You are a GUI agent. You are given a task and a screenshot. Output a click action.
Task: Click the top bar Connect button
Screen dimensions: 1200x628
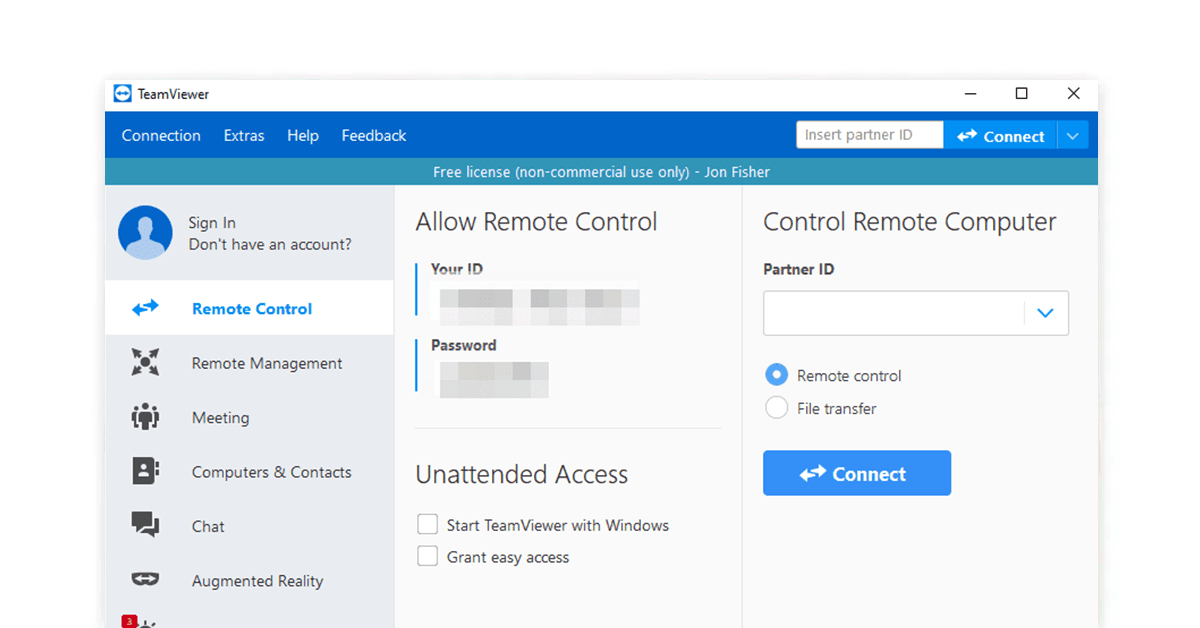point(1001,136)
